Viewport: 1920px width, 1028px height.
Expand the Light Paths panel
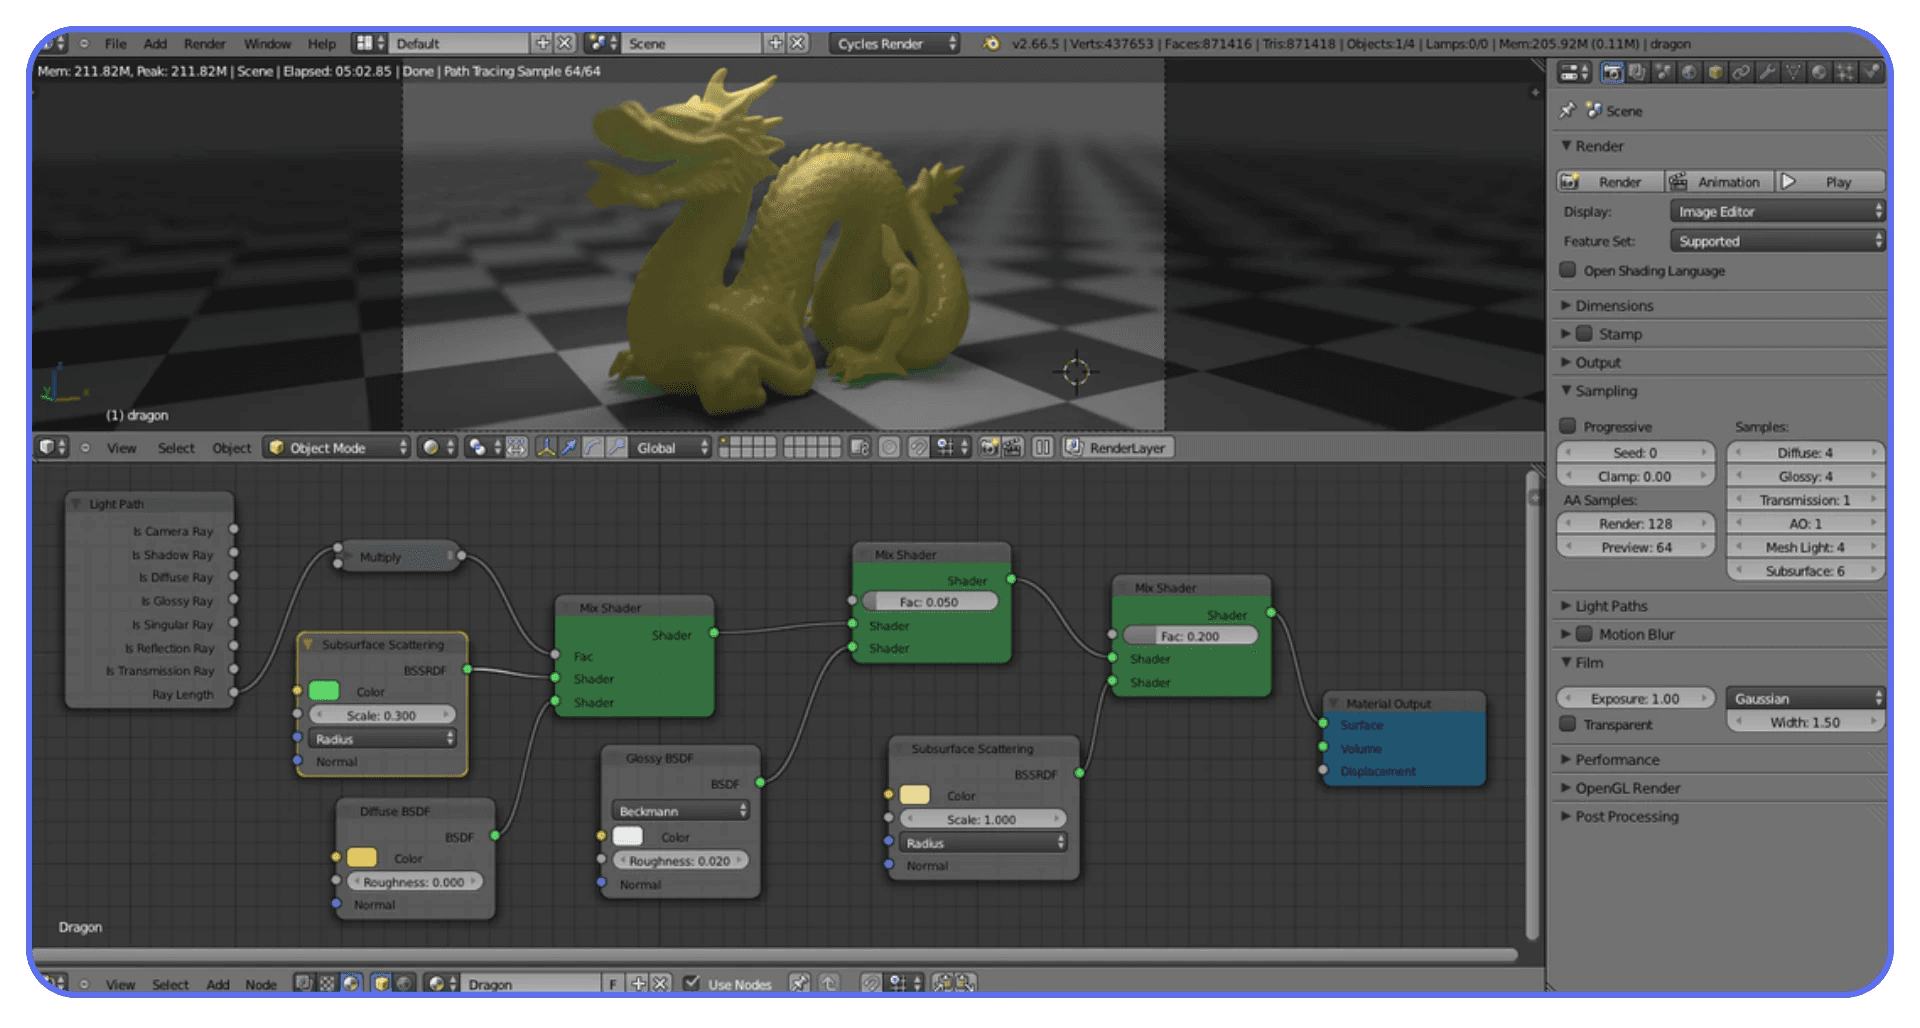(1610, 605)
